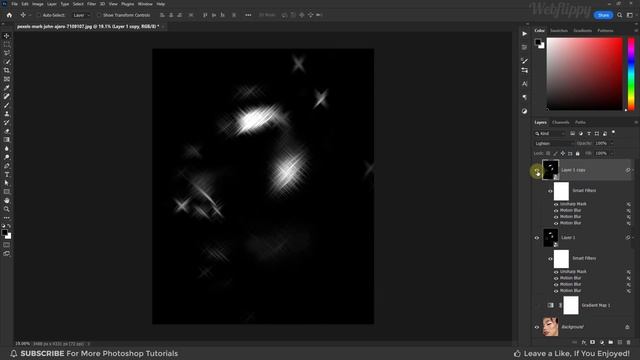Open the Lighten blend mode dropdown
The width and height of the screenshot is (640, 360).
point(554,143)
